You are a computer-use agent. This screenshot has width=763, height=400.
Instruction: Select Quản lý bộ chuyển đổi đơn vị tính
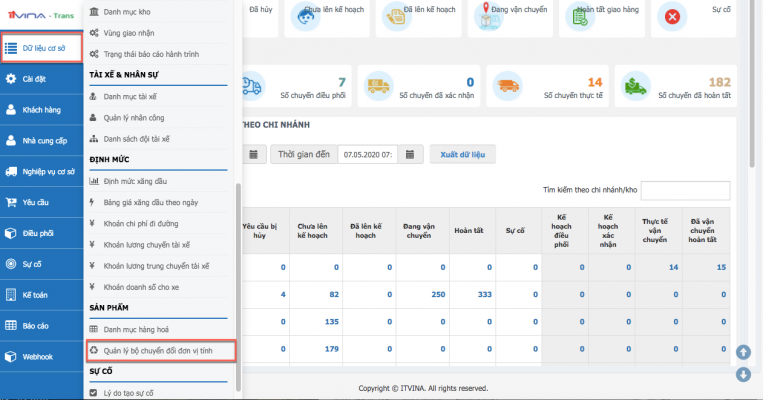coord(161,351)
